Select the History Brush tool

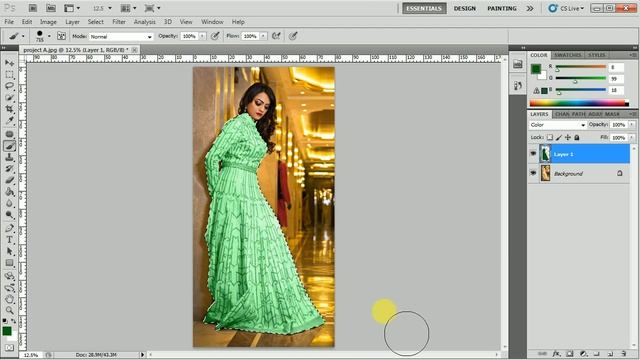[9, 169]
